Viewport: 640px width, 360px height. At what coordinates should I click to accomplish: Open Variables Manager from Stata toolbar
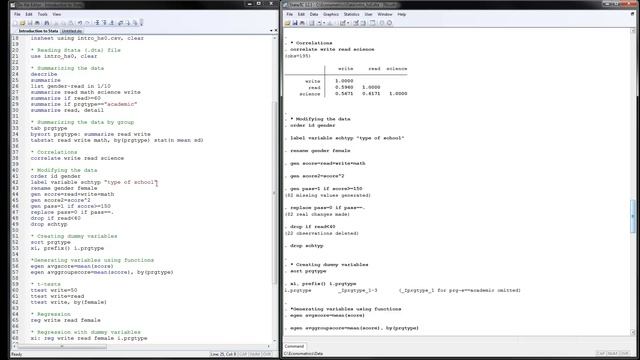372,23
